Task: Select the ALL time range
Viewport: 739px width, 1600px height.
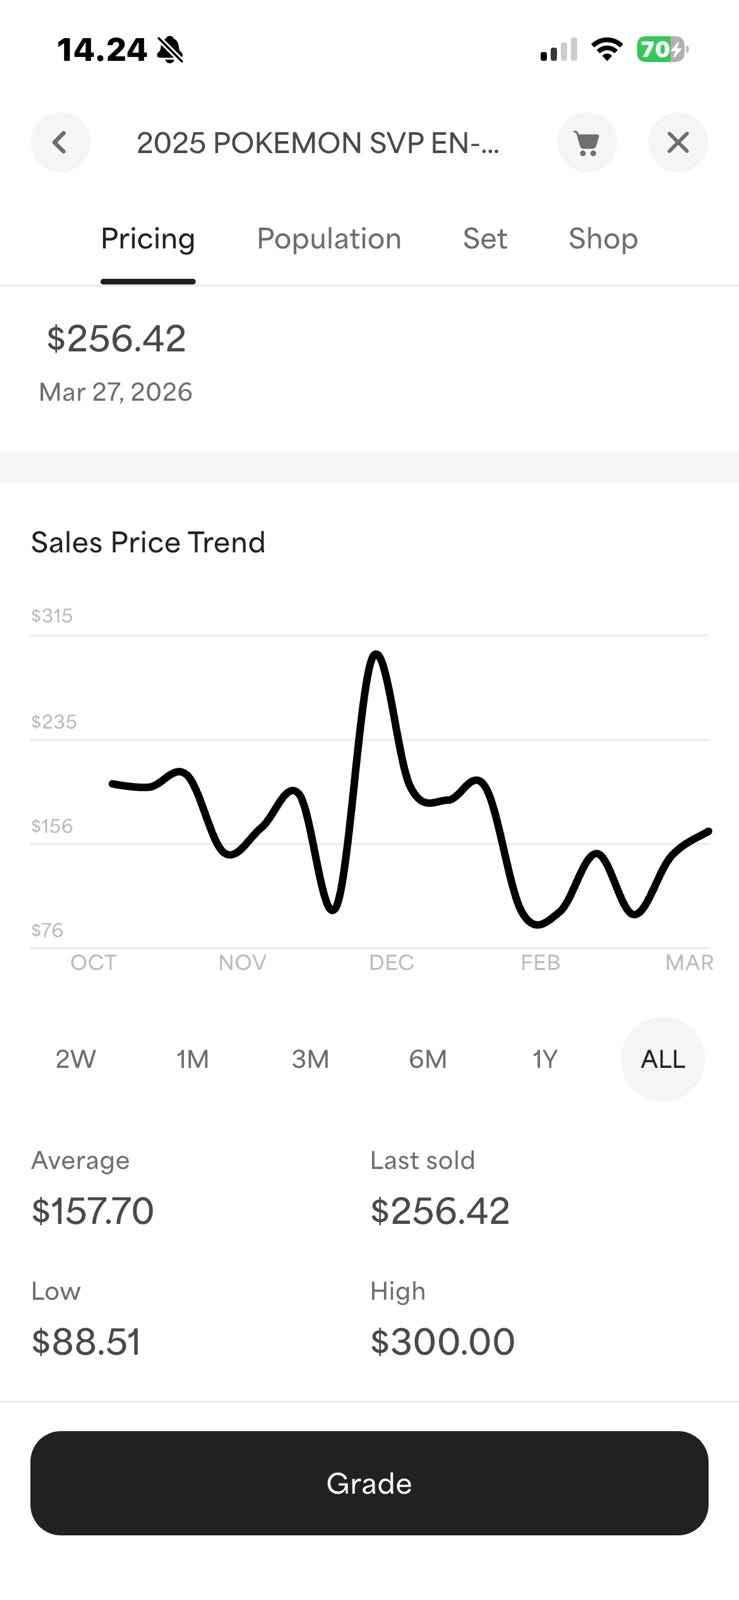Action: [662, 1059]
